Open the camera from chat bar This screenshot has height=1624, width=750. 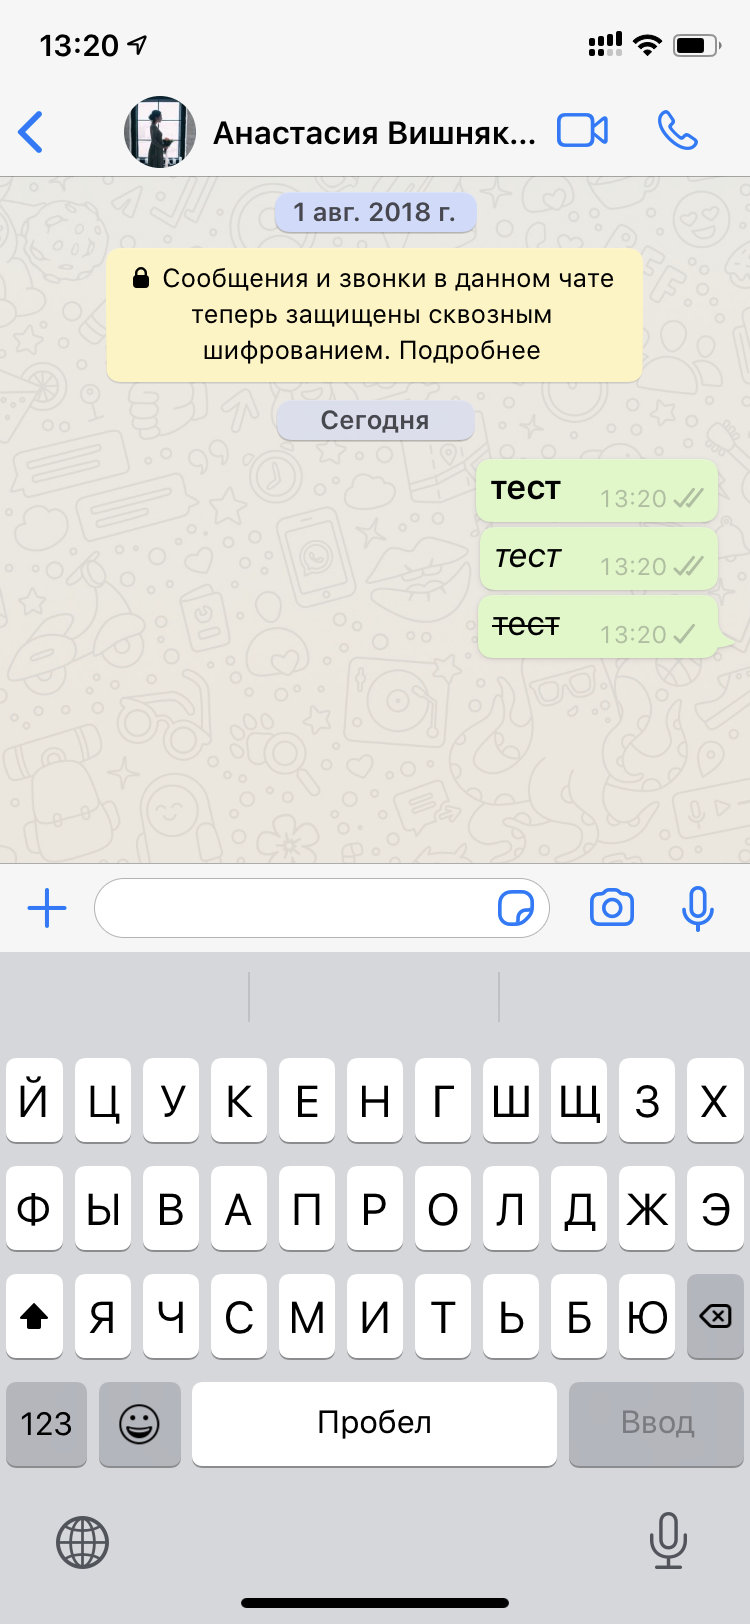click(612, 908)
